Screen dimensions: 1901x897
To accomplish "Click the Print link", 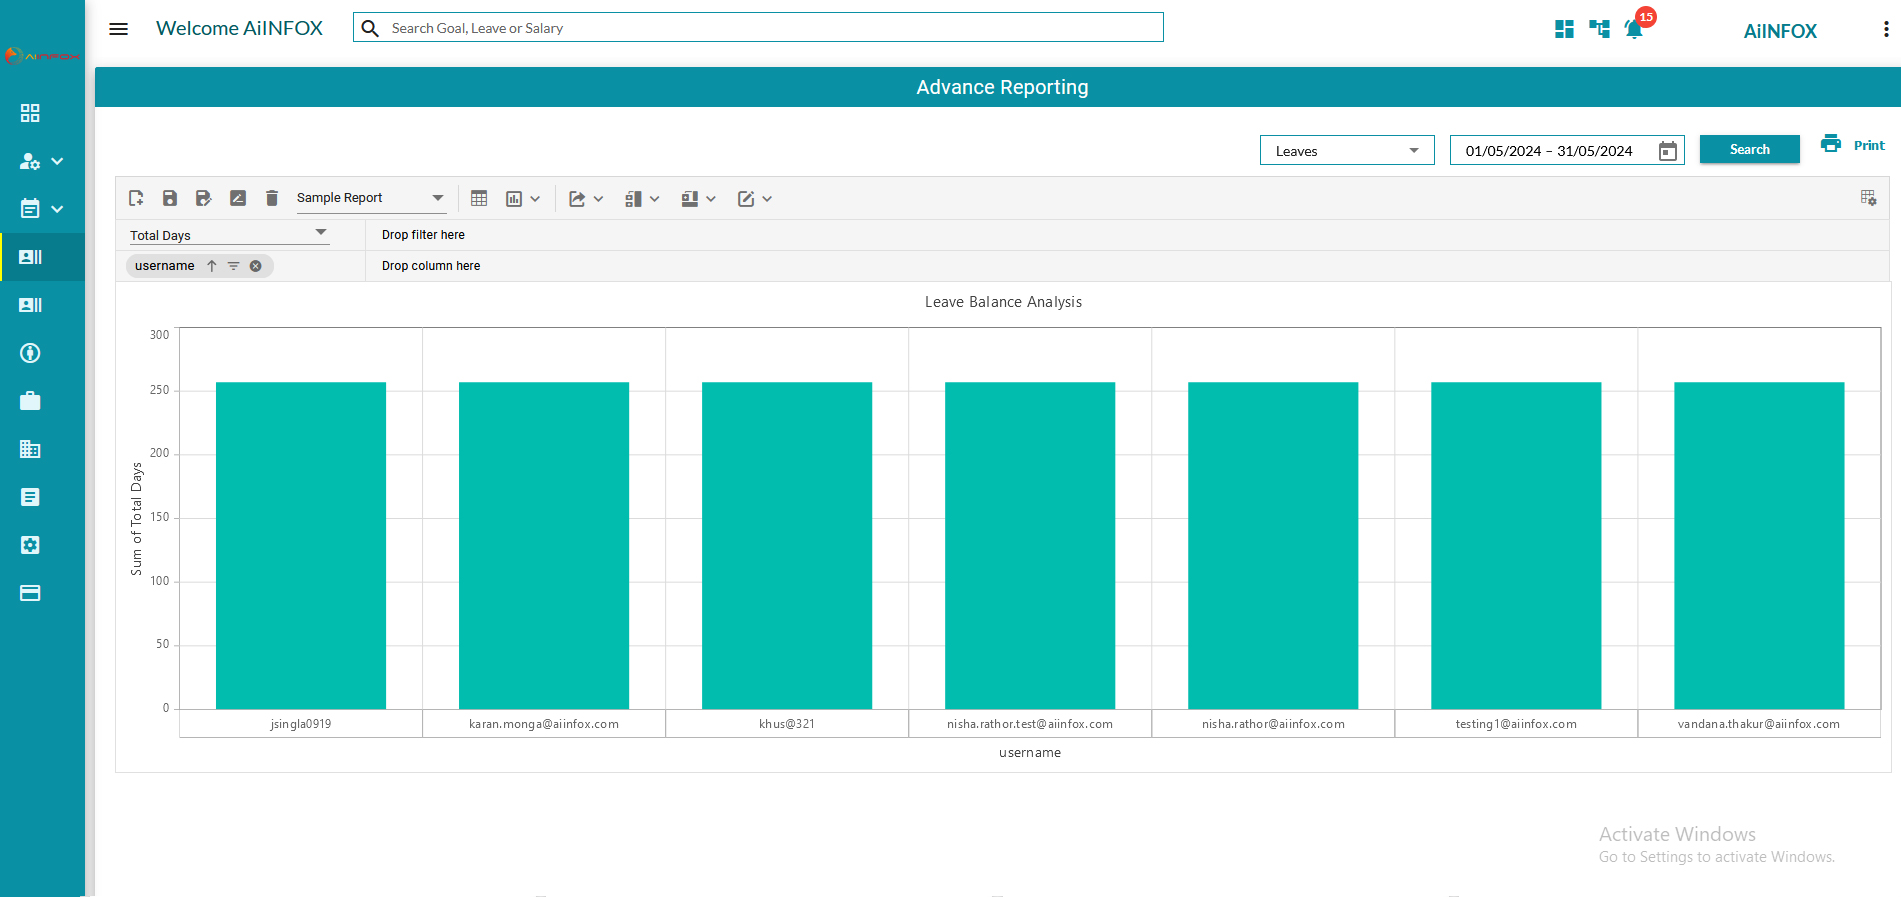I will (x=1869, y=145).
